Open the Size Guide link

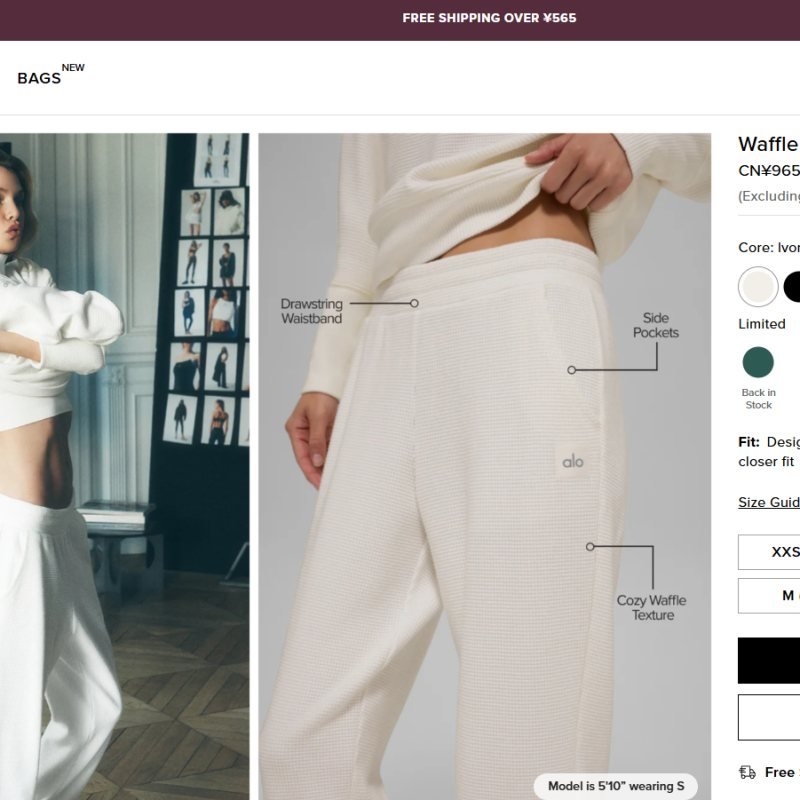click(x=769, y=502)
